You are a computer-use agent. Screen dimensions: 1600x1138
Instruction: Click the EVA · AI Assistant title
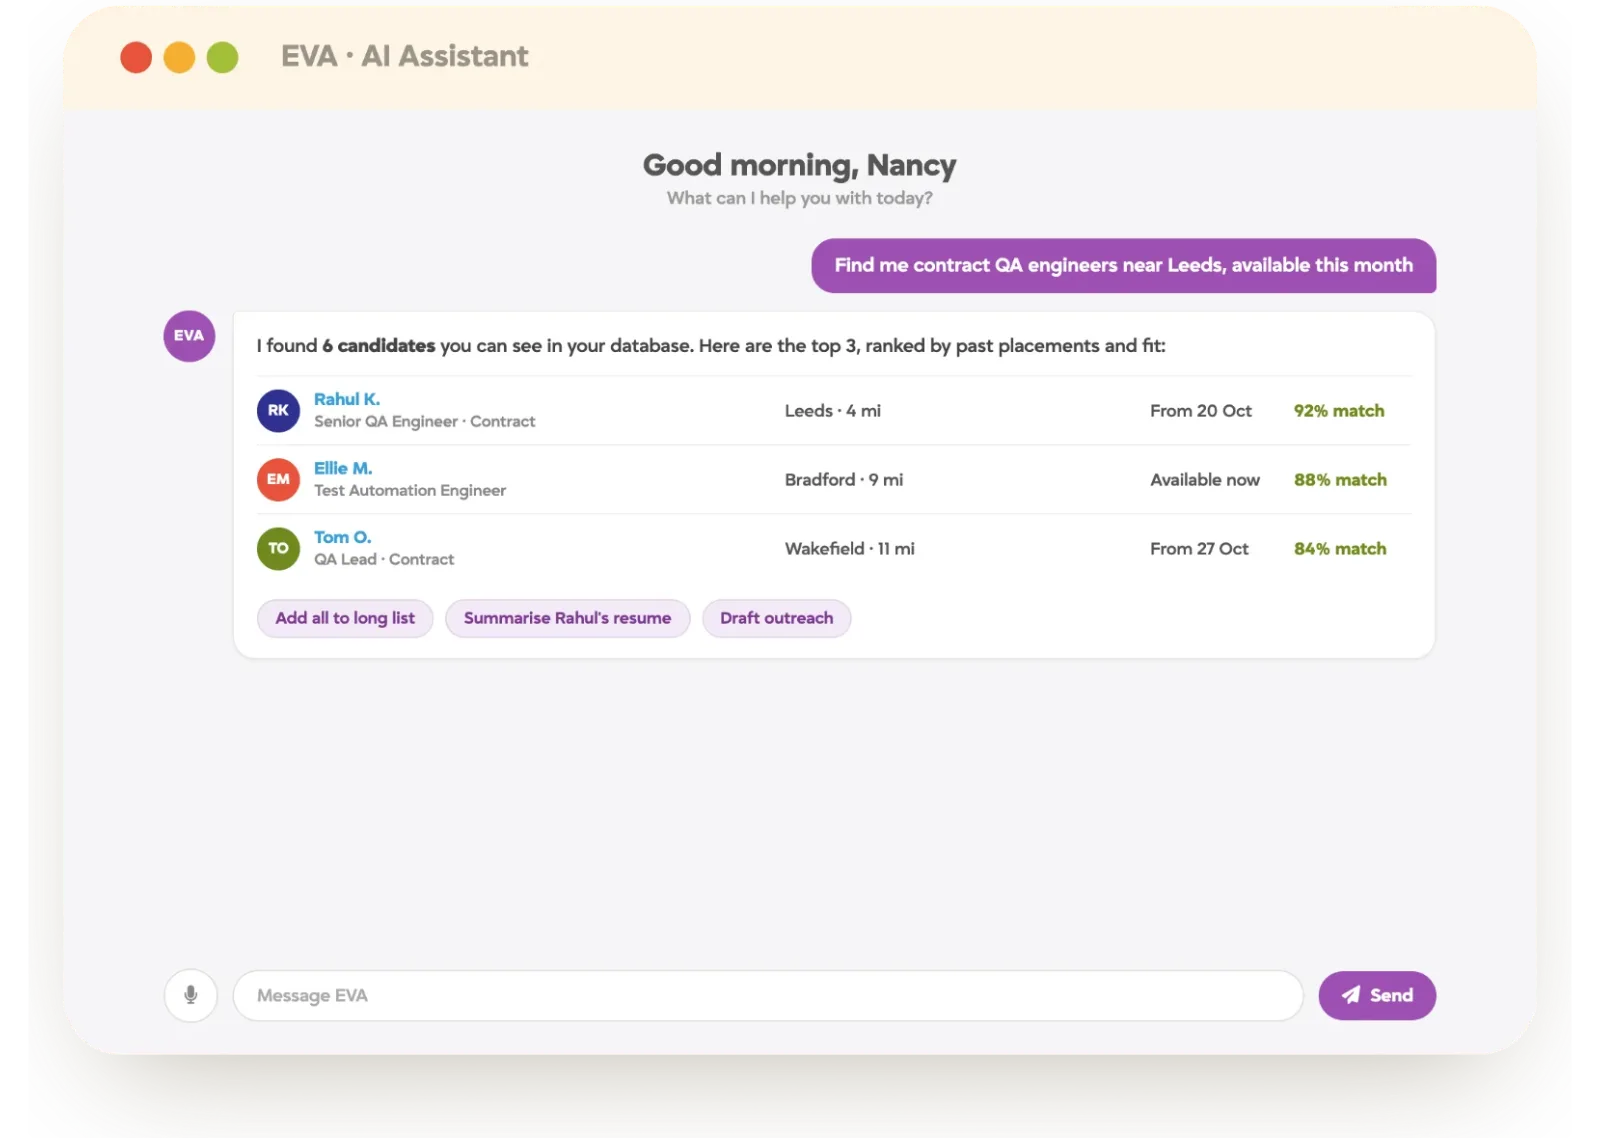click(404, 56)
